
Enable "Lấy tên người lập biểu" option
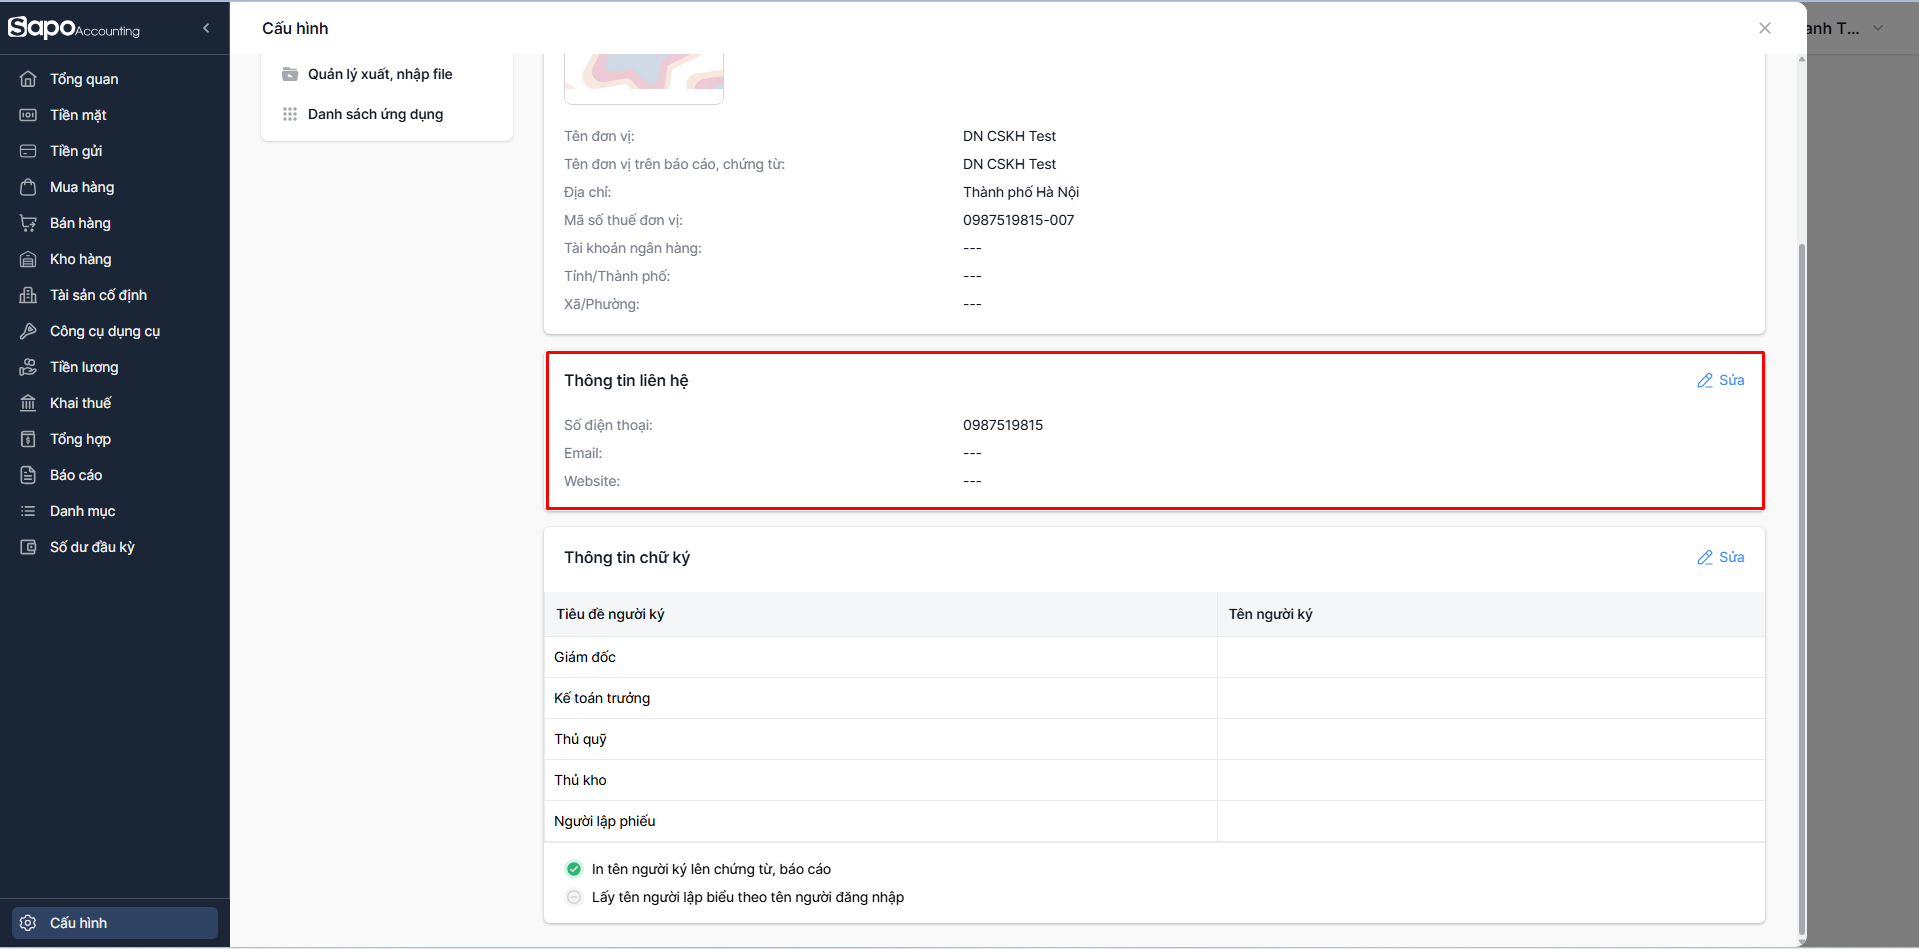tap(574, 897)
